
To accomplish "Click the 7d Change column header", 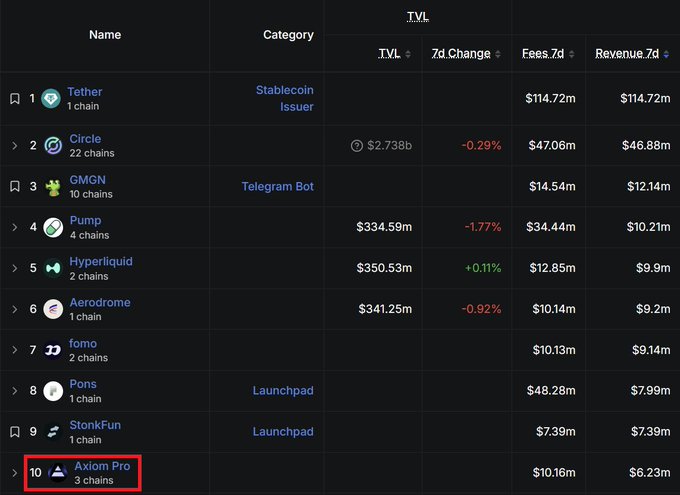I will (x=461, y=53).
